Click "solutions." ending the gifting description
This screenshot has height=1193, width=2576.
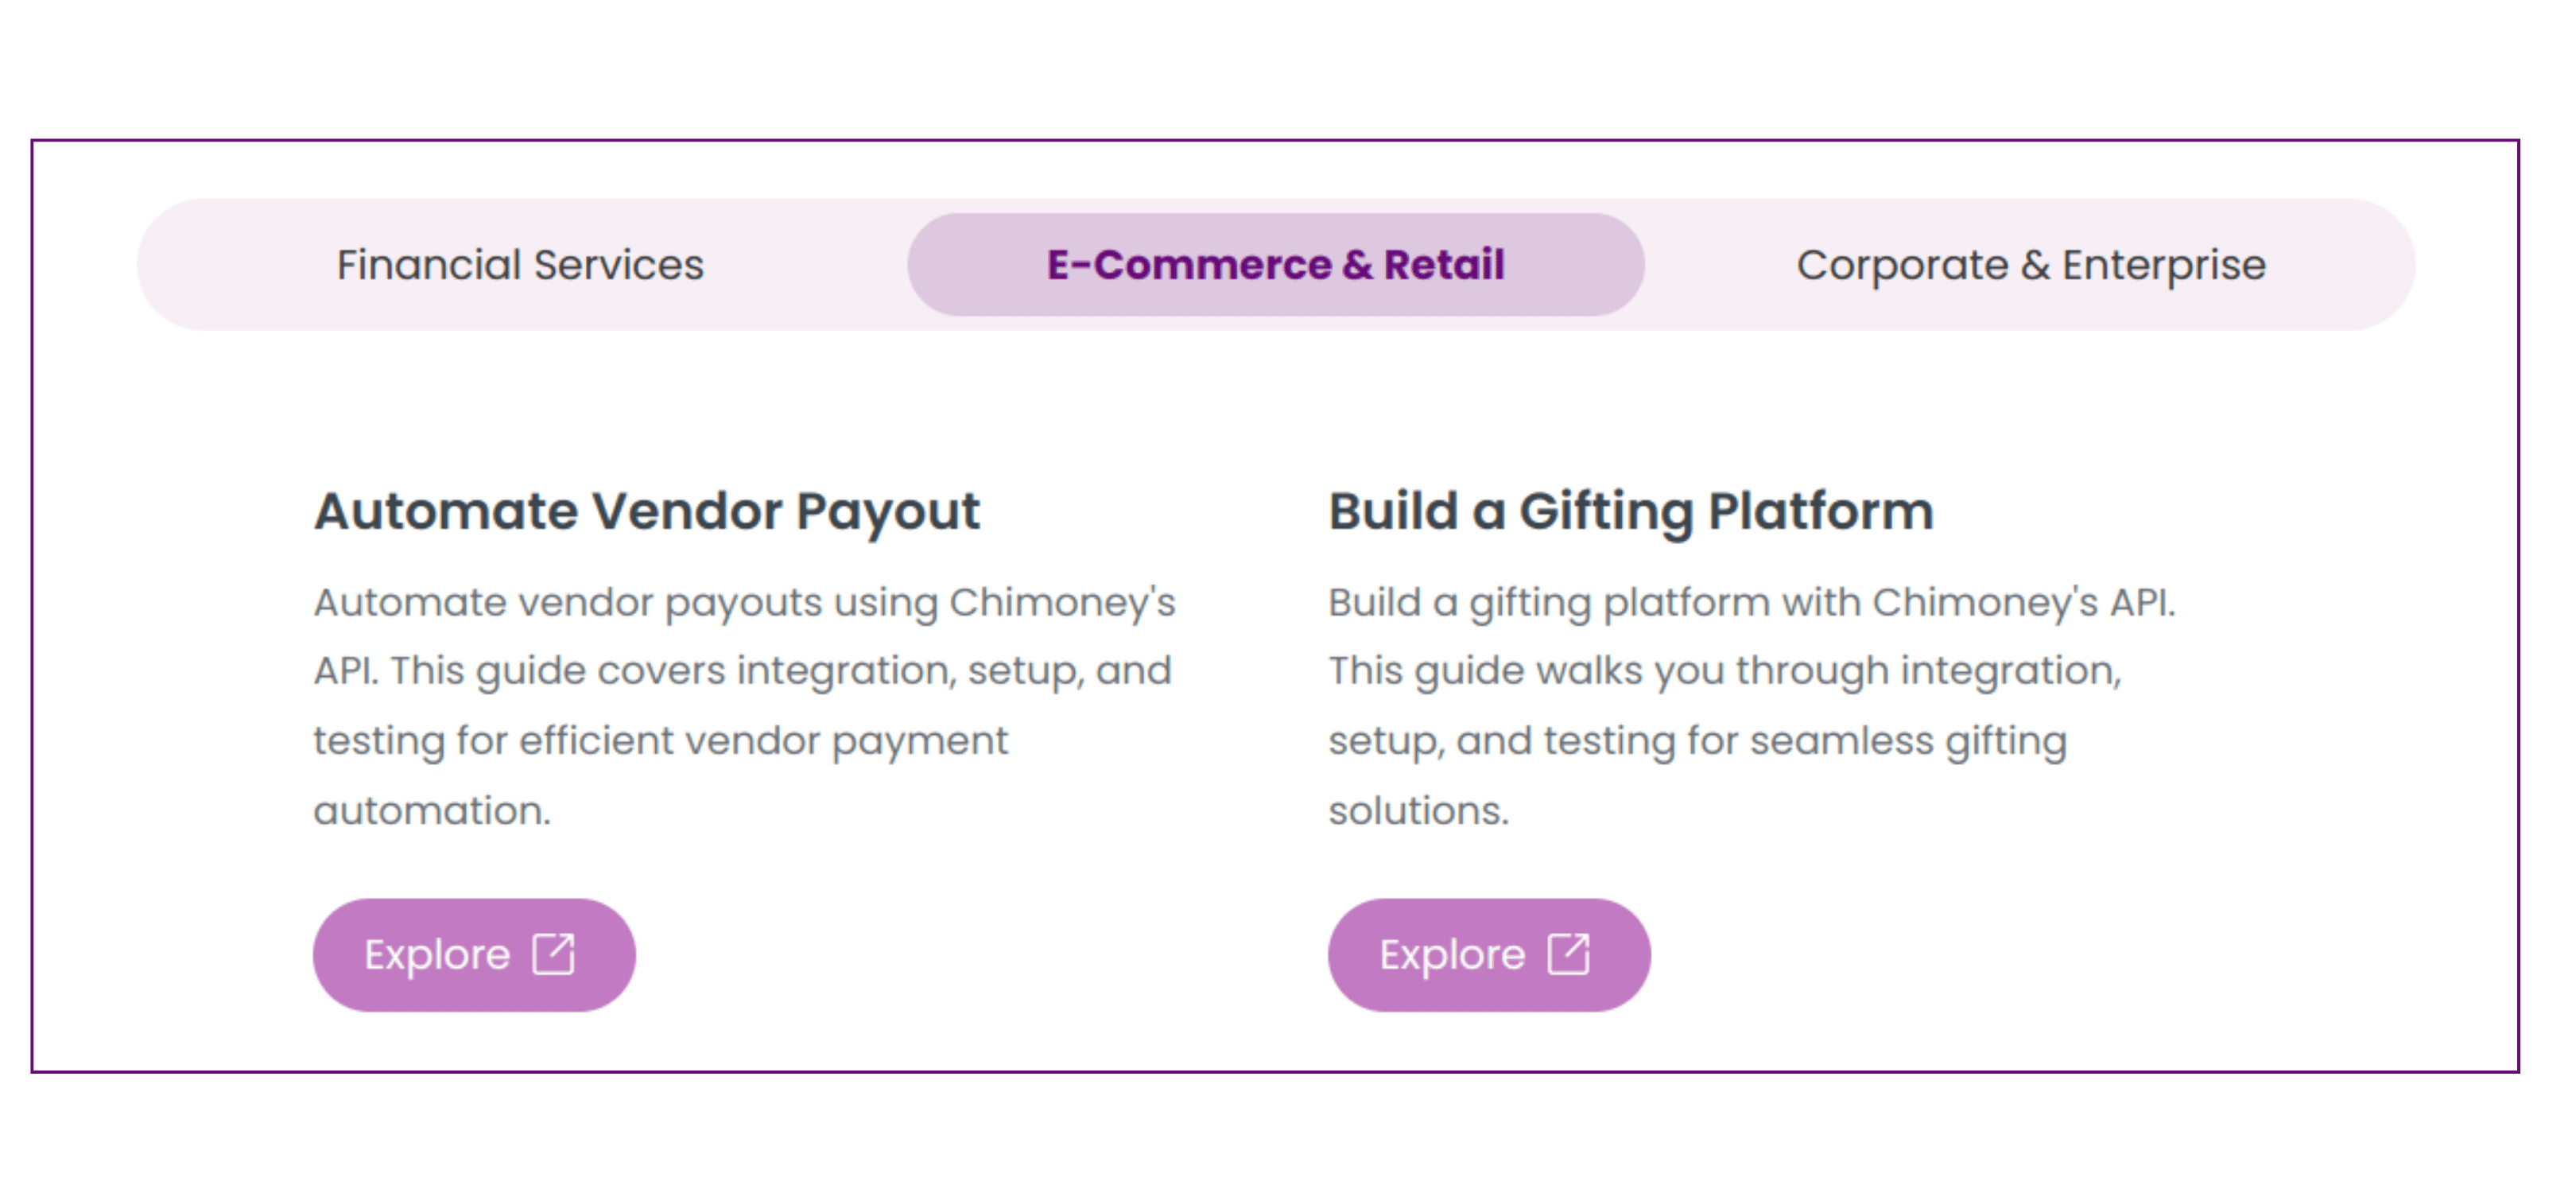tap(1418, 810)
